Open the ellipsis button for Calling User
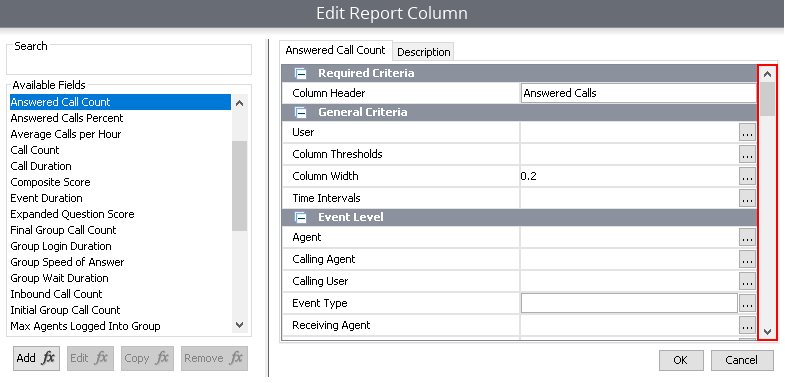785x383 pixels. pos(747,281)
